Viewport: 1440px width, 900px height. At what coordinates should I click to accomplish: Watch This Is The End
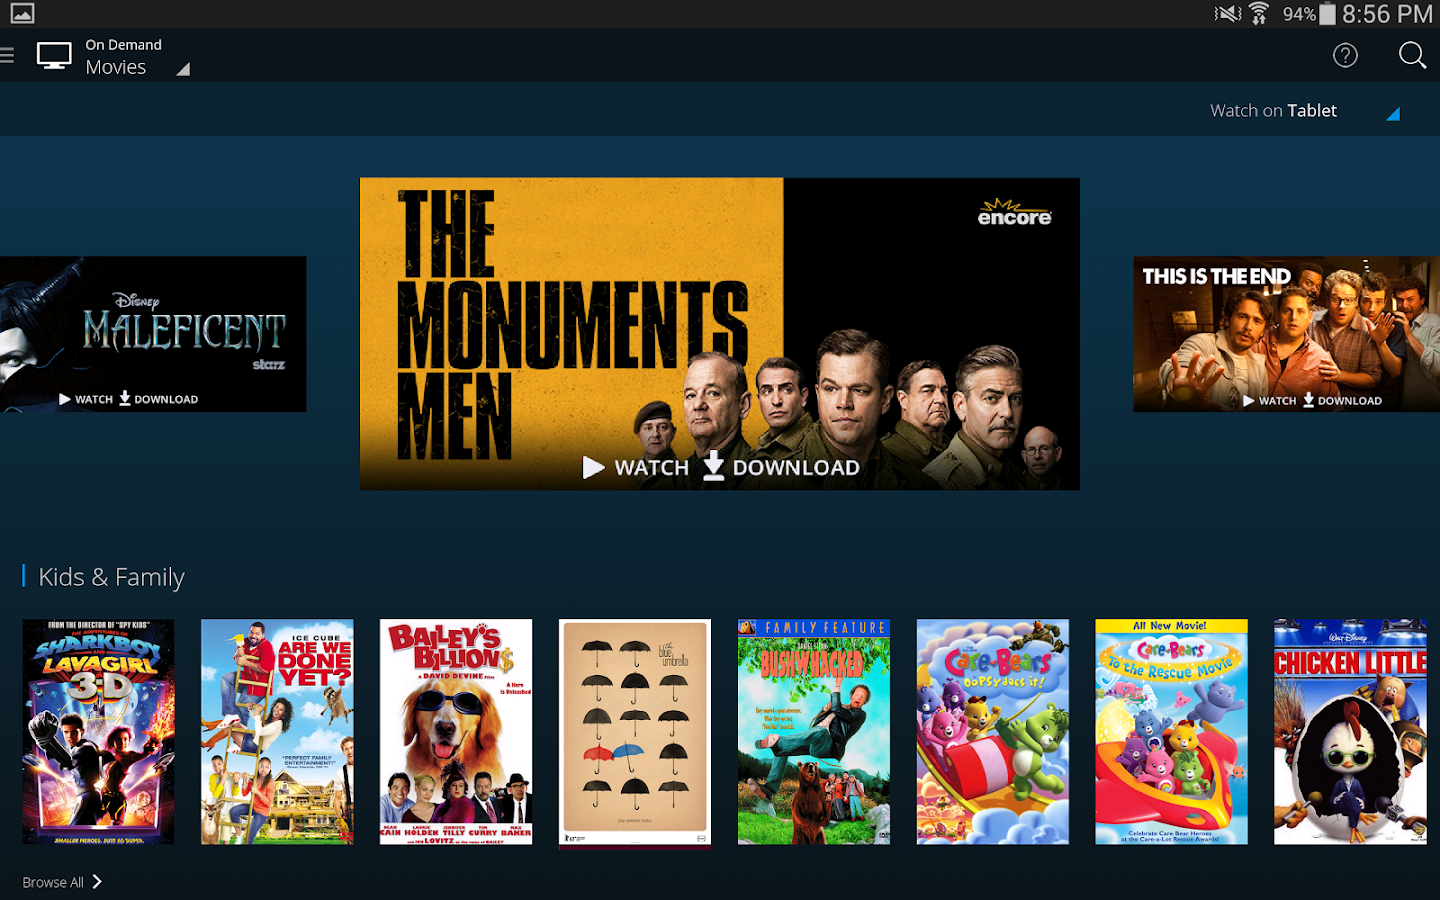coord(1269,400)
